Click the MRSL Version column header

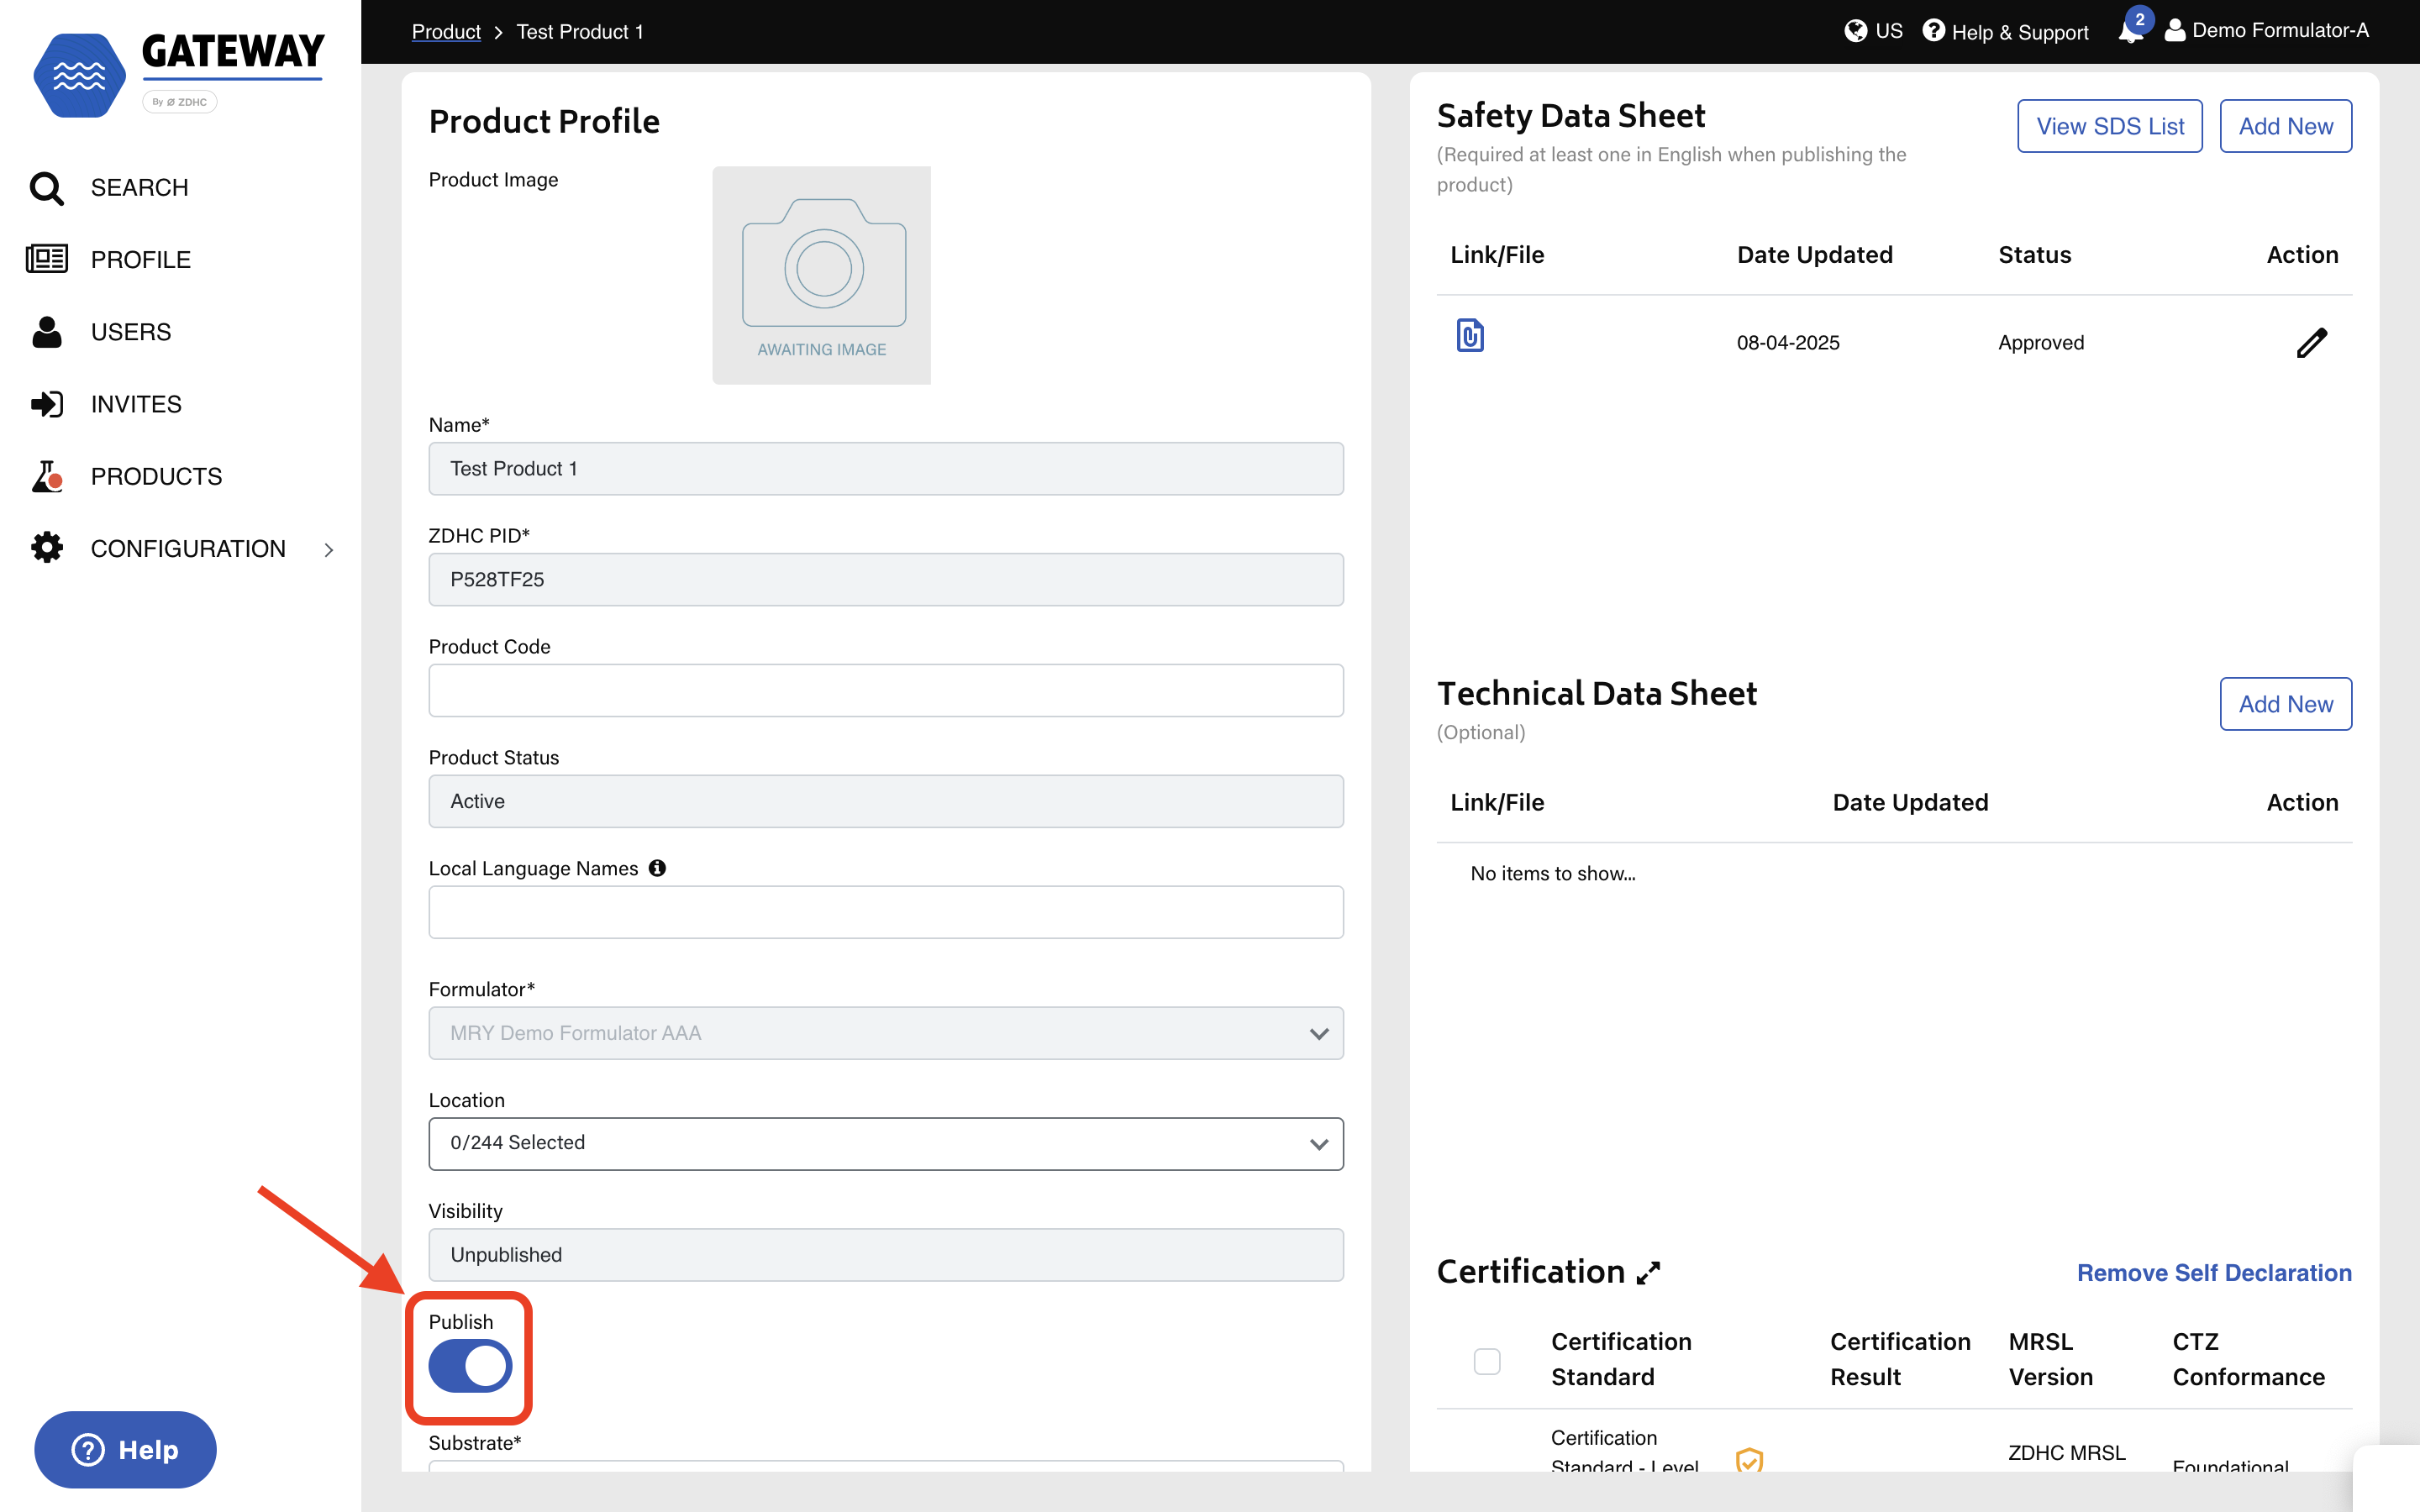tap(2051, 1359)
